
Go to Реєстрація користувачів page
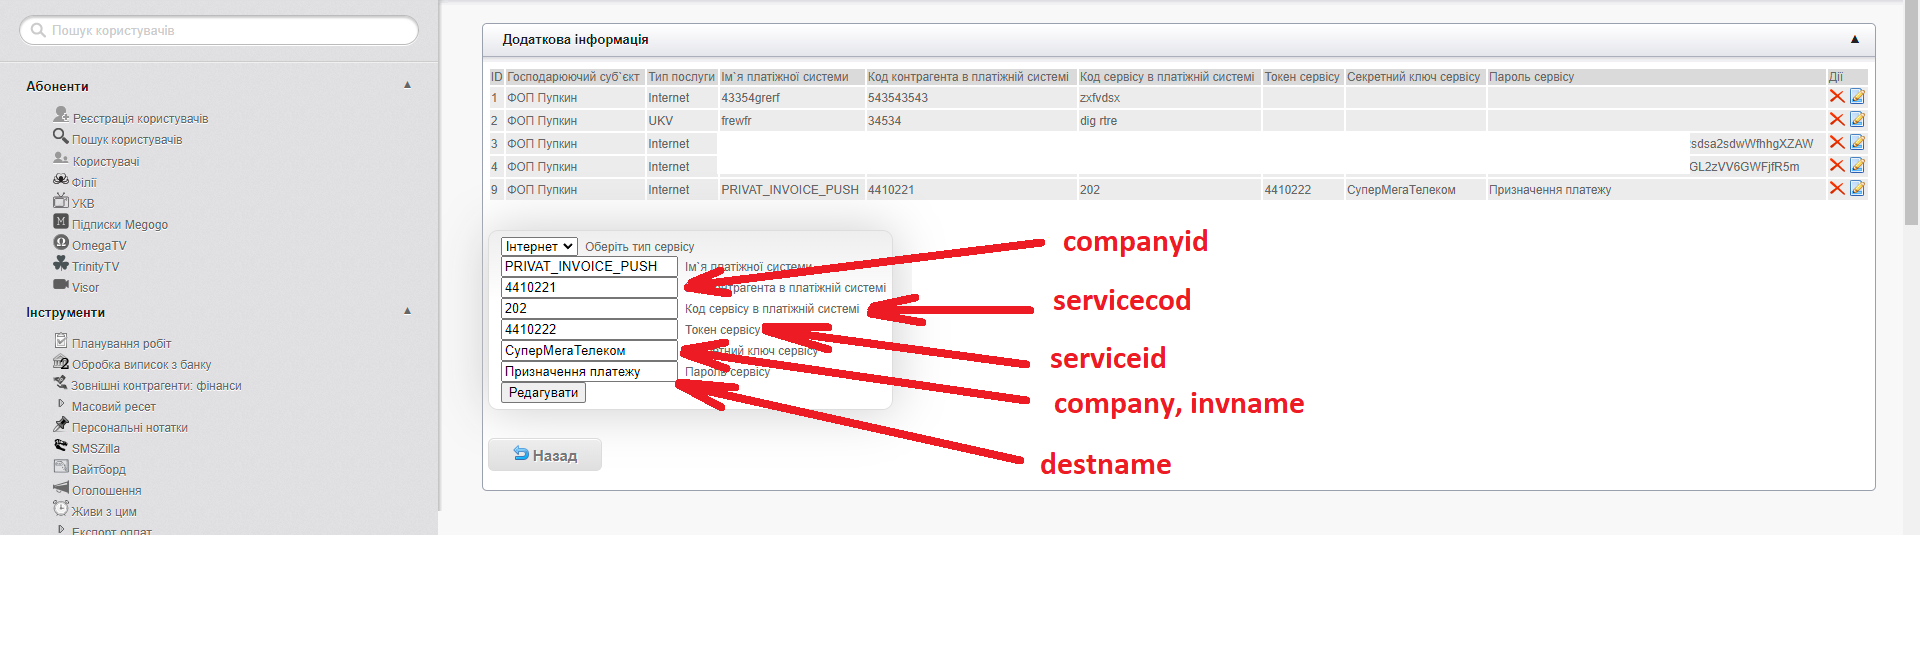tap(140, 119)
